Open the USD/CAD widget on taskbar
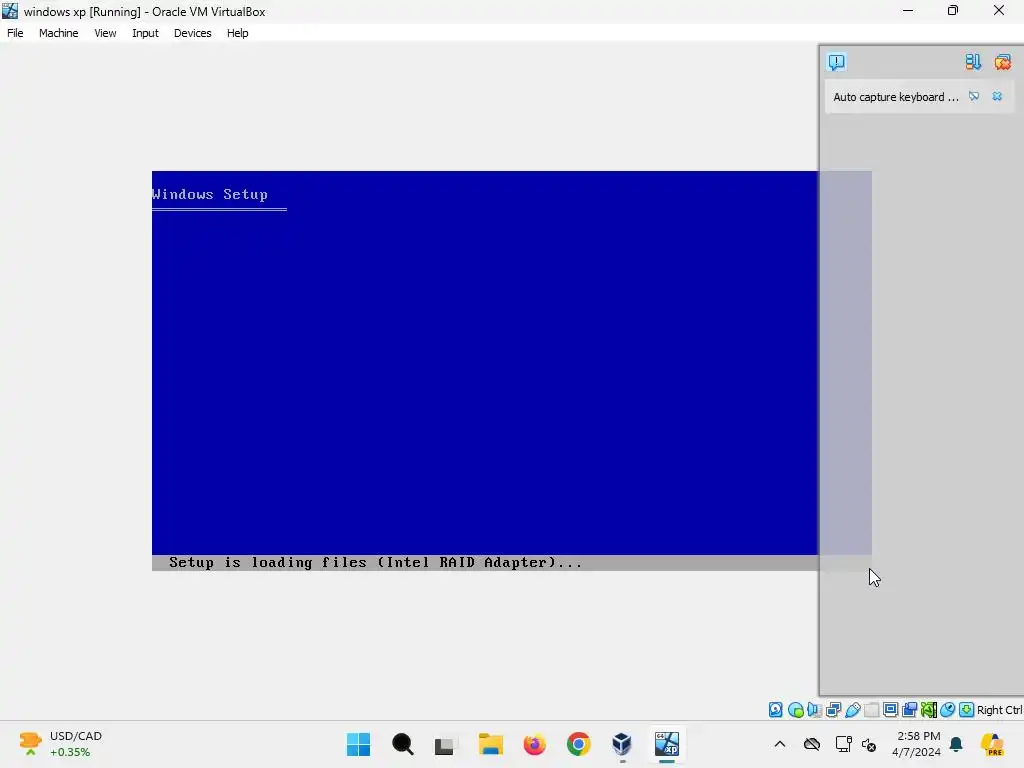Viewport: 1024px width, 768px height. click(x=61, y=744)
